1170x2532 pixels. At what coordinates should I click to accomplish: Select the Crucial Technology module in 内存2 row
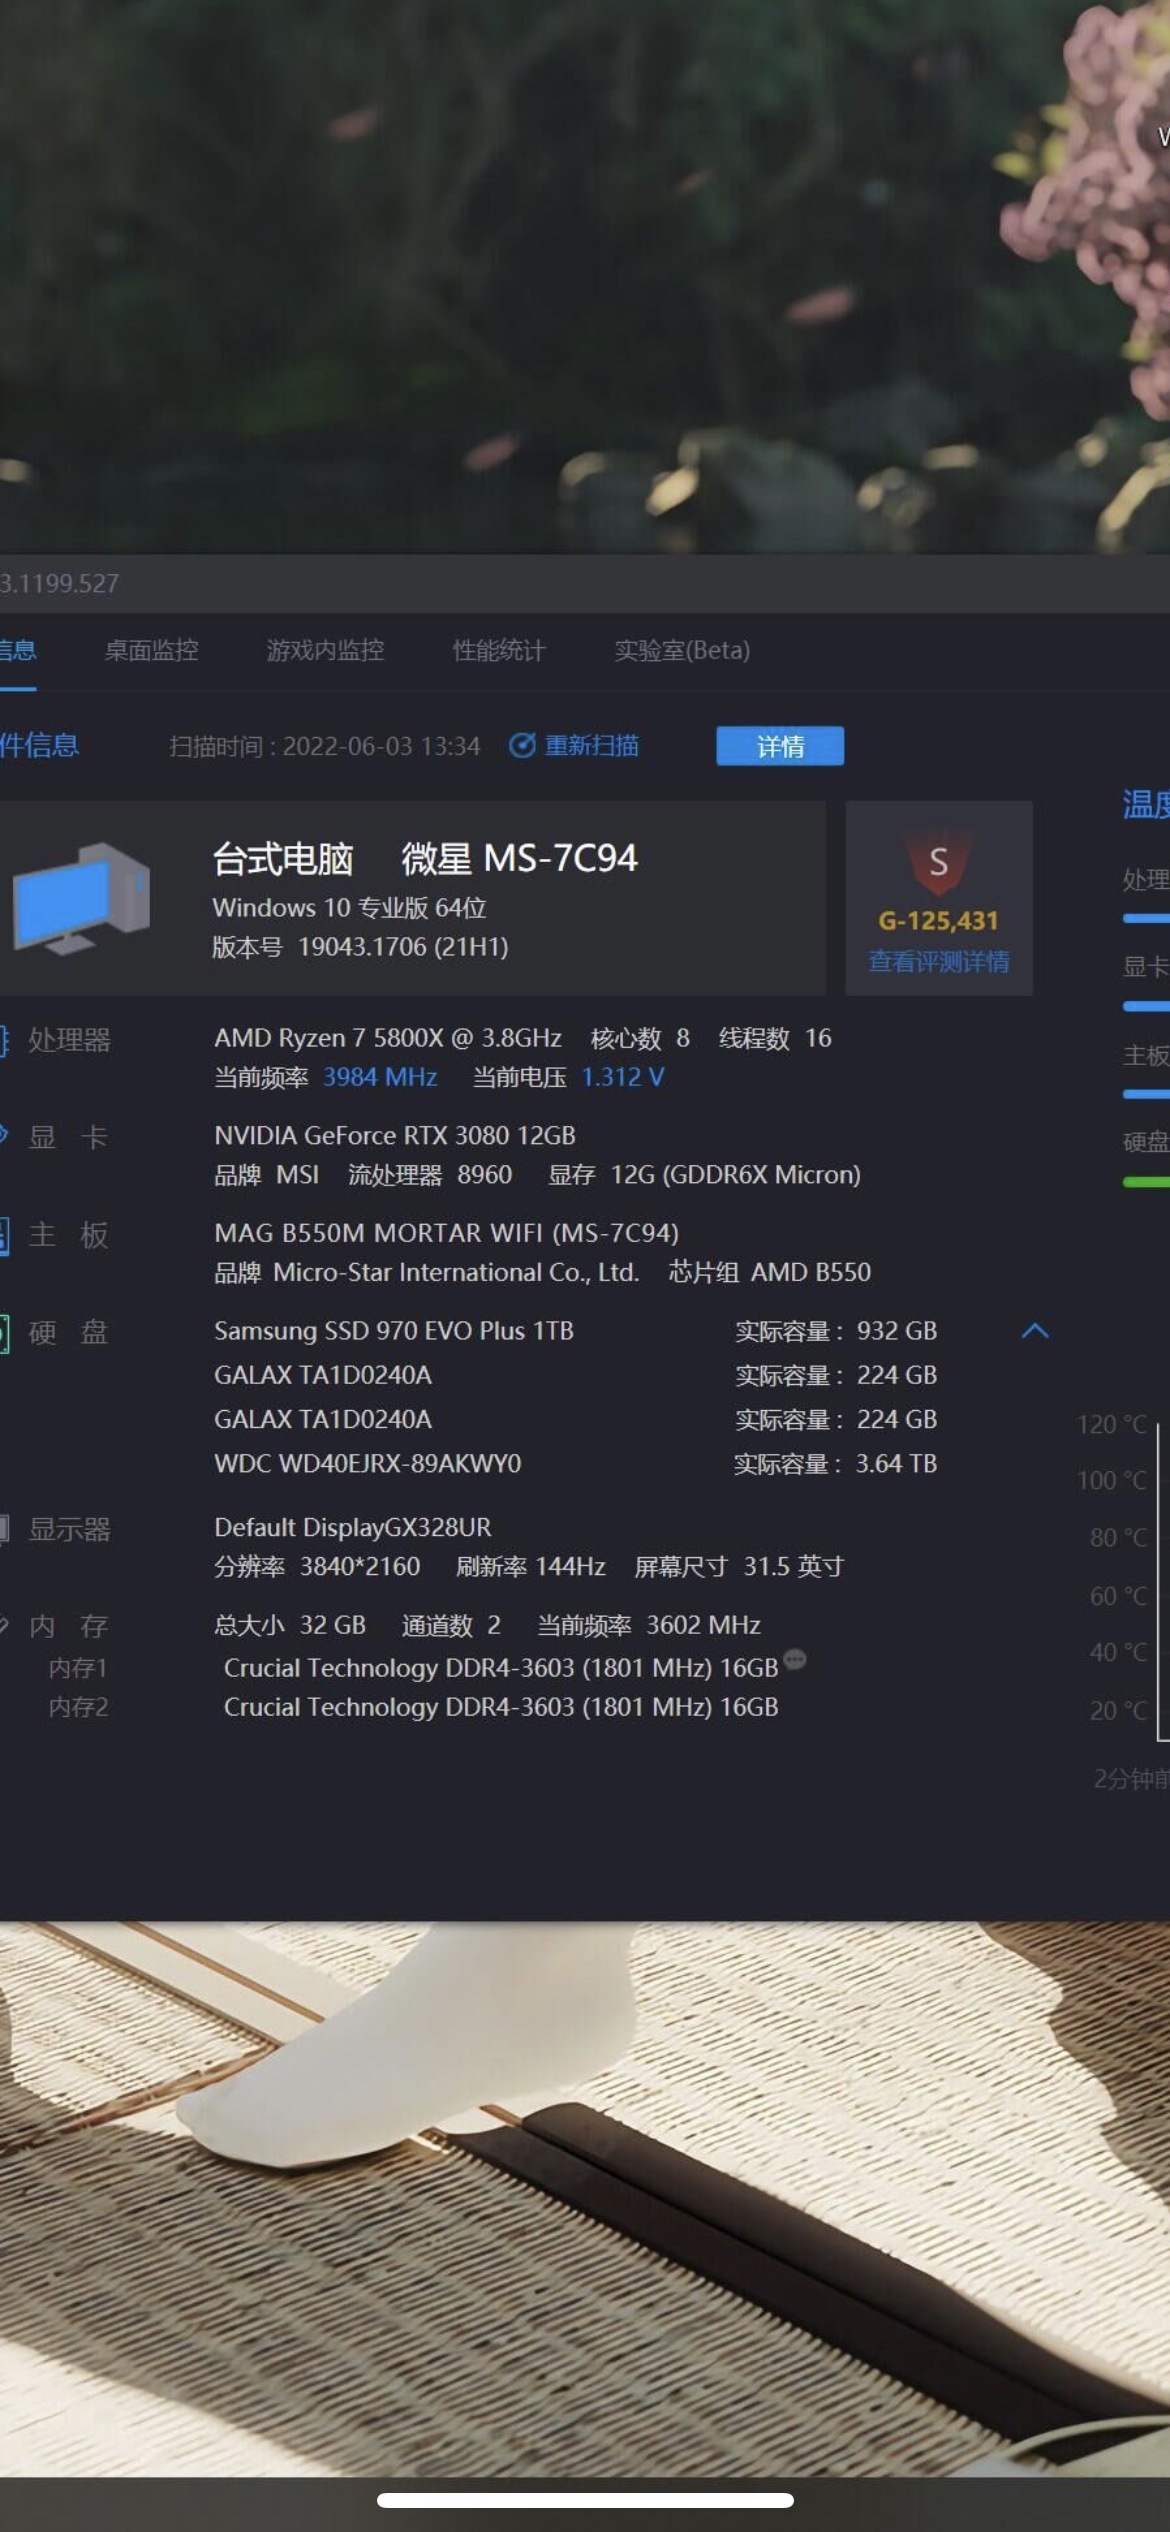[x=501, y=1707]
